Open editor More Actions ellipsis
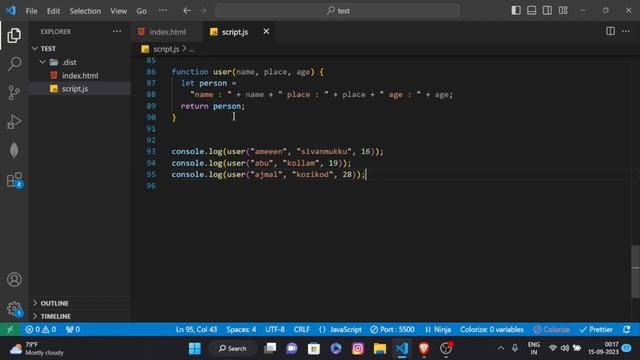640x360 pixels. (x=626, y=31)
